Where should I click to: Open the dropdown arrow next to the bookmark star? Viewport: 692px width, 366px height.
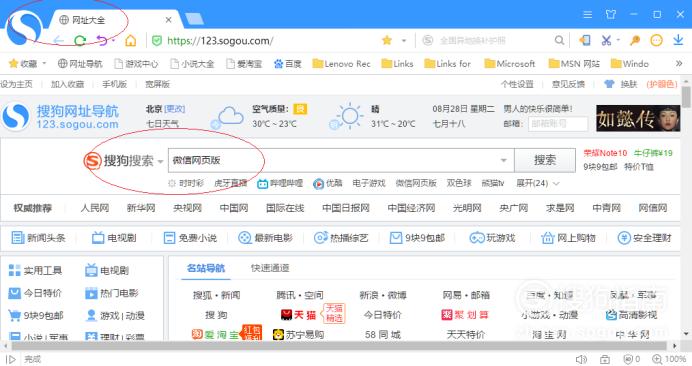(x=403, y=41)
